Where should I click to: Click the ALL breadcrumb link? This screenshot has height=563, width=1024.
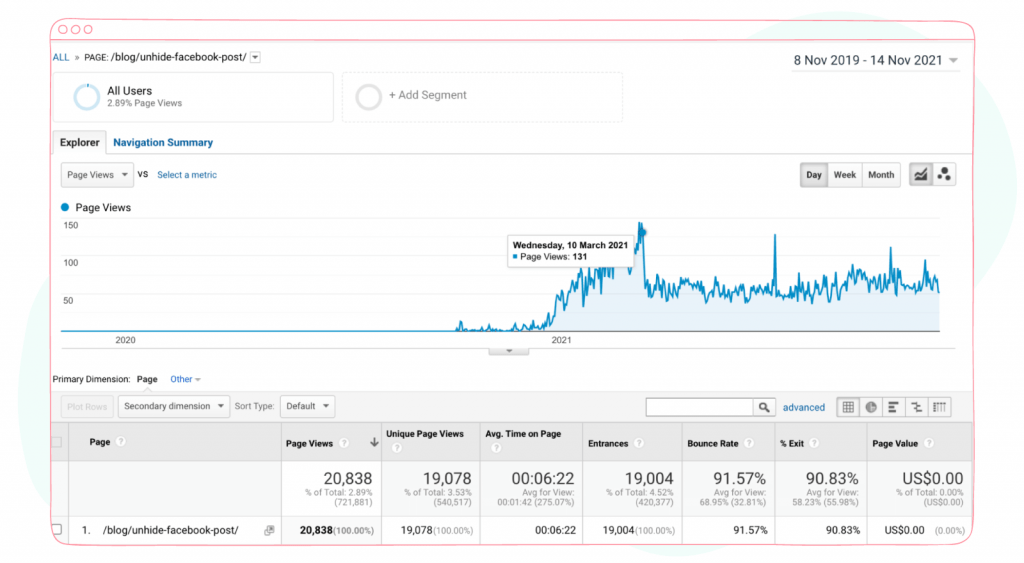61,57
